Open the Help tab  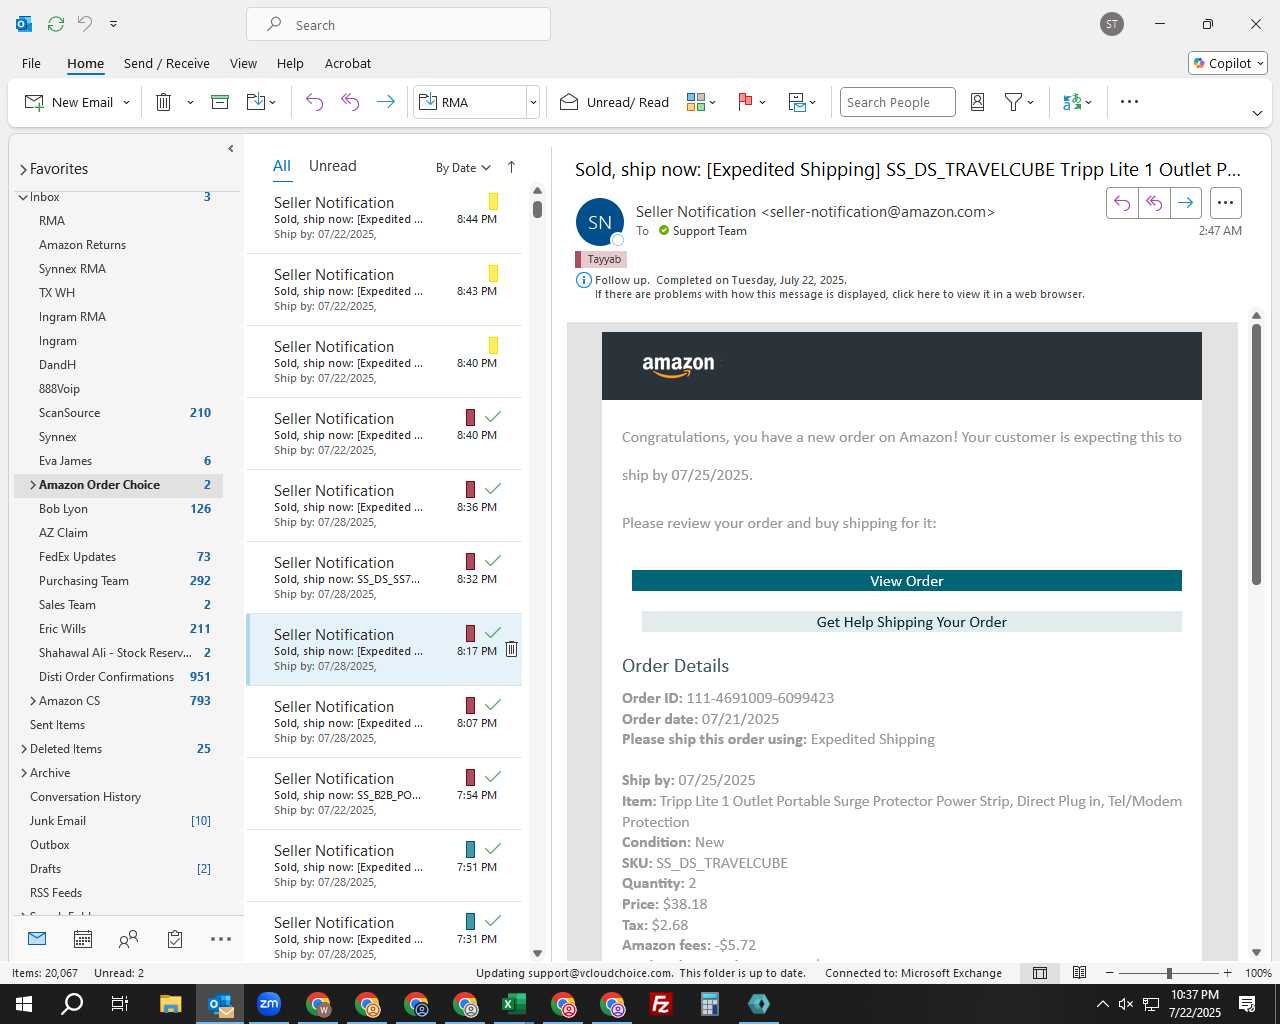point(290,63)
